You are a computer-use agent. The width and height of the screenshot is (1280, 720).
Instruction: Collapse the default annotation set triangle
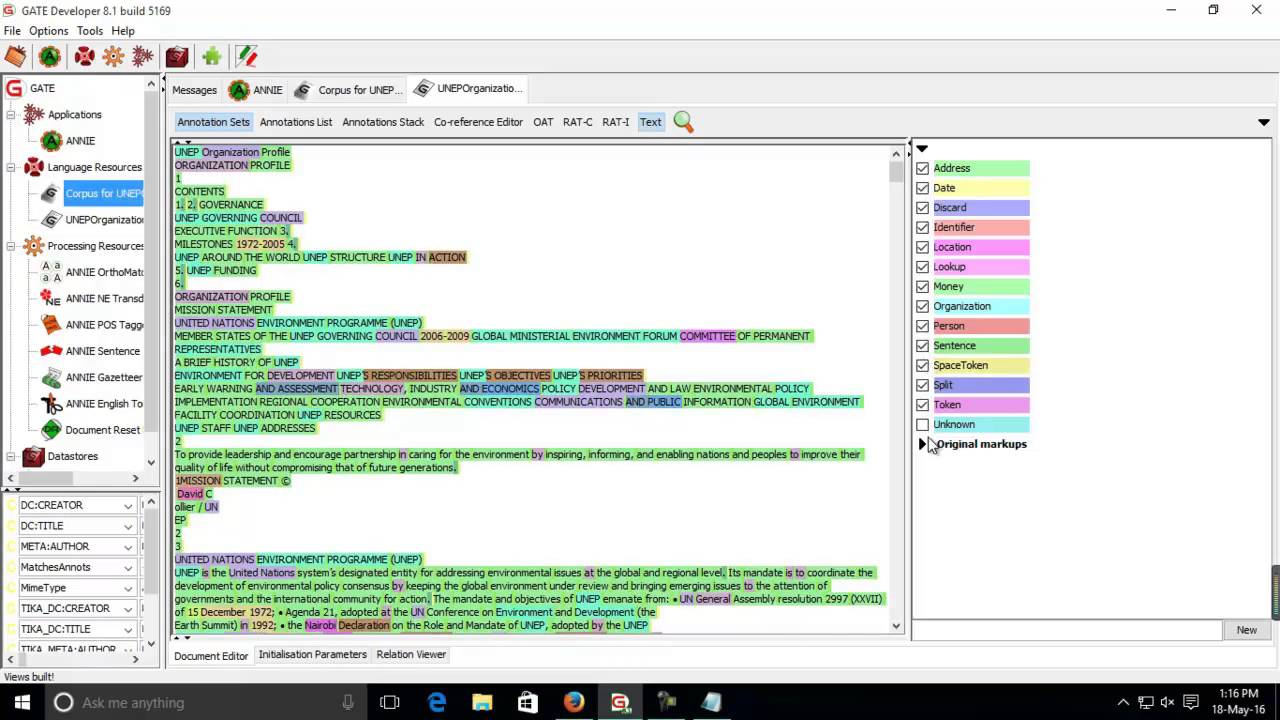click(x=922, y=149)
